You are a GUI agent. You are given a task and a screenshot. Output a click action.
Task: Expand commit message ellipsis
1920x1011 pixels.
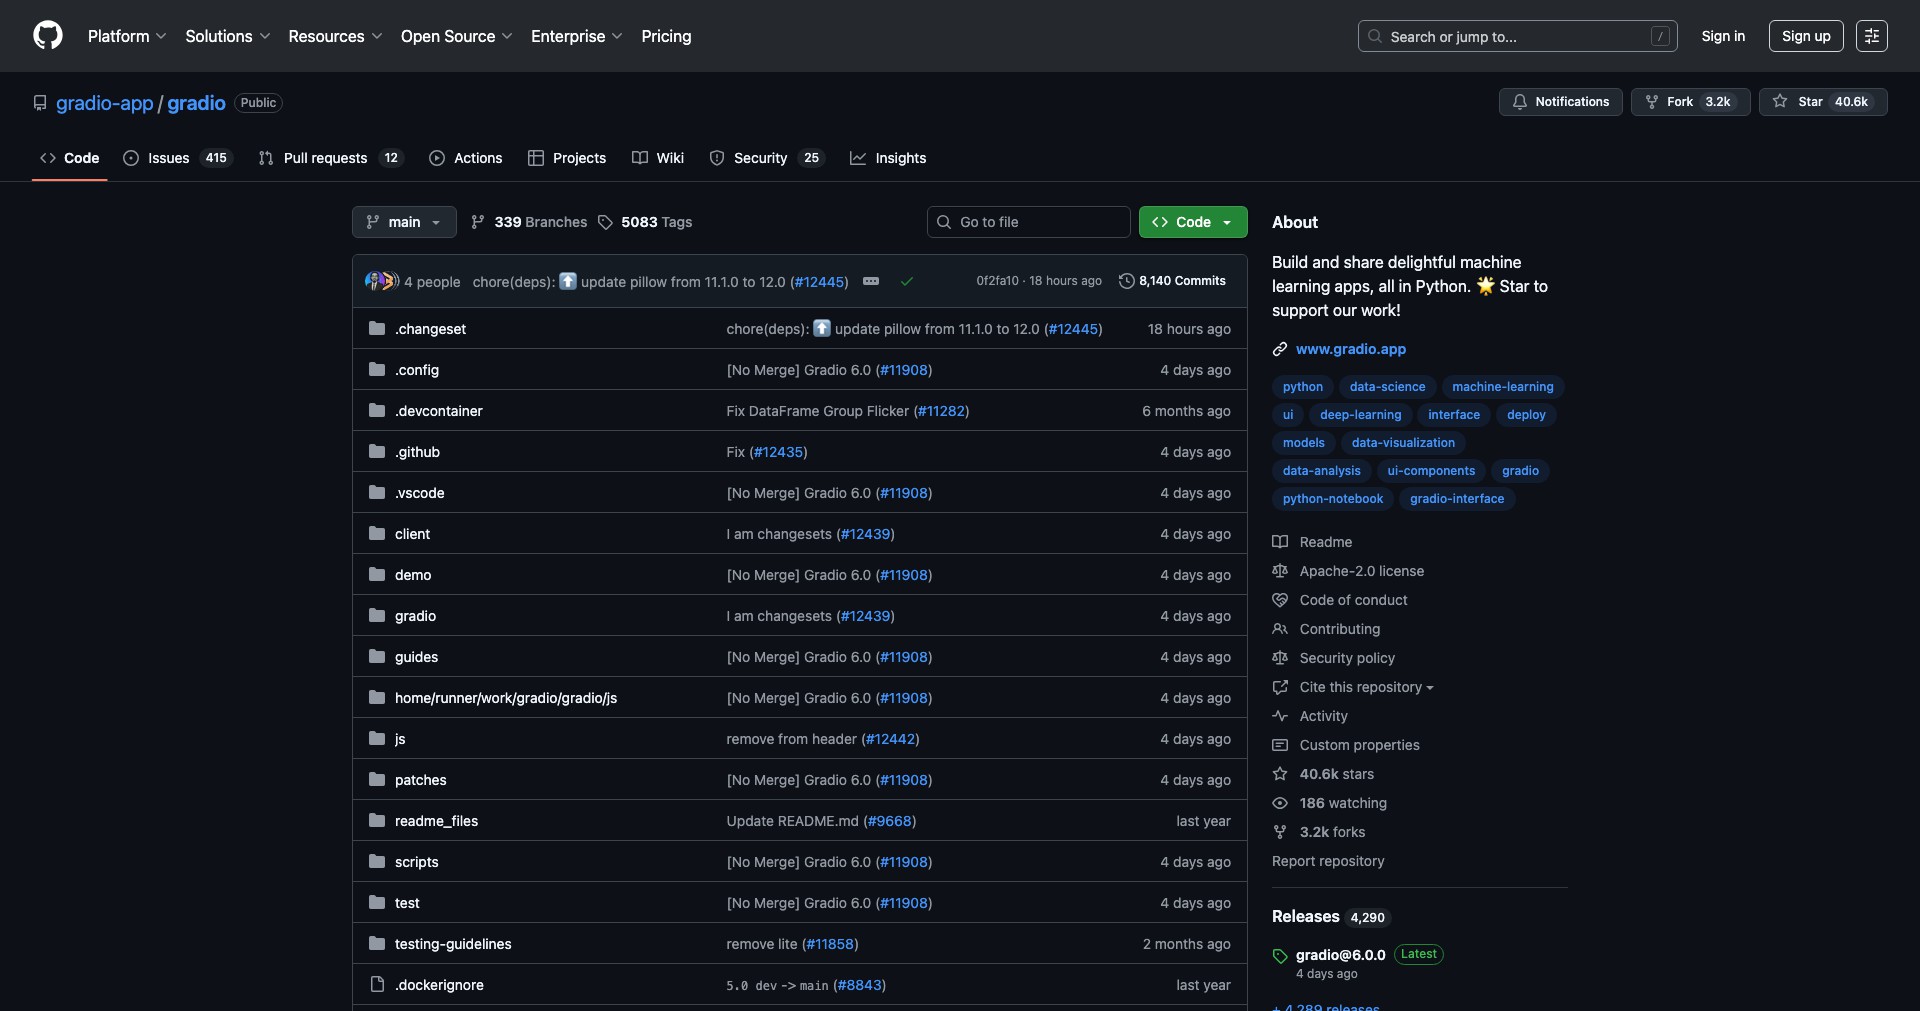click(x=871, y=281)
